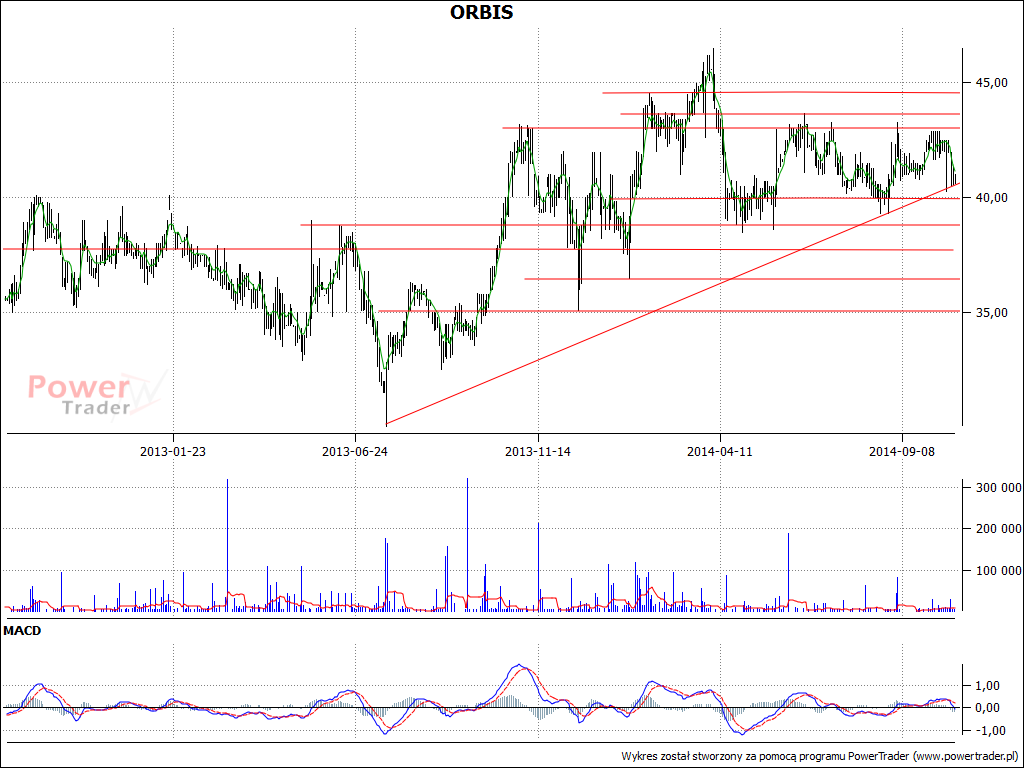1024x768 pixels.
Task: Click the 2013-11-14 date label
Action: (538, 451)
